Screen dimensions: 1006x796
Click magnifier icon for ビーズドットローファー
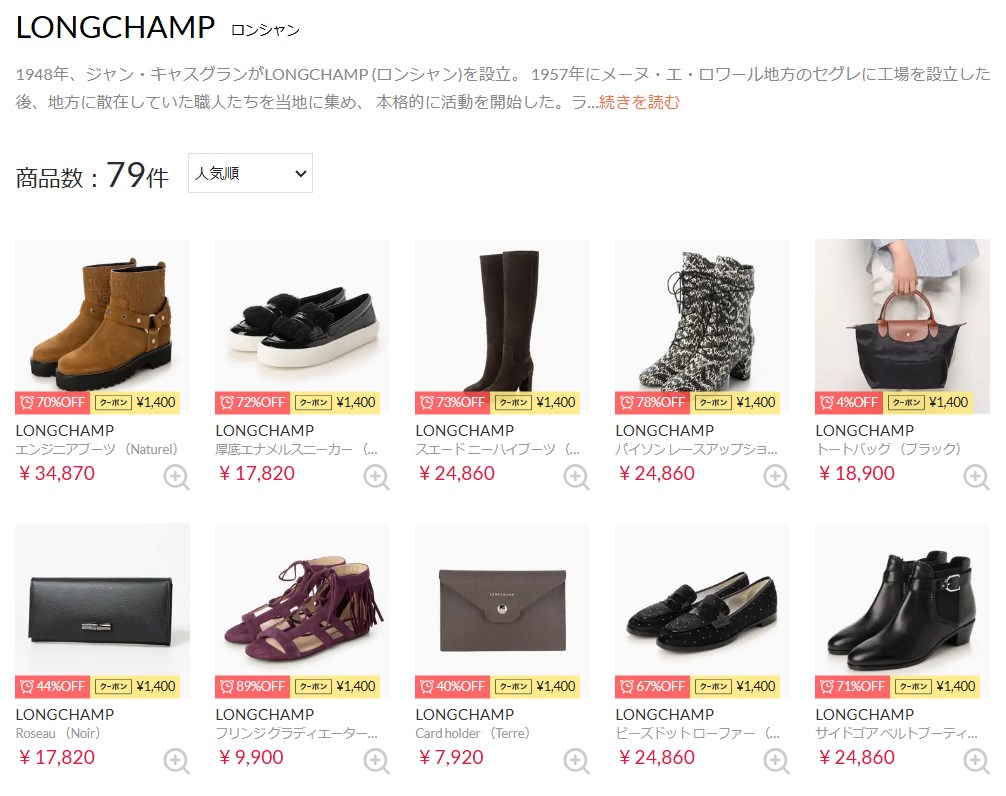[x=776, y=761]
